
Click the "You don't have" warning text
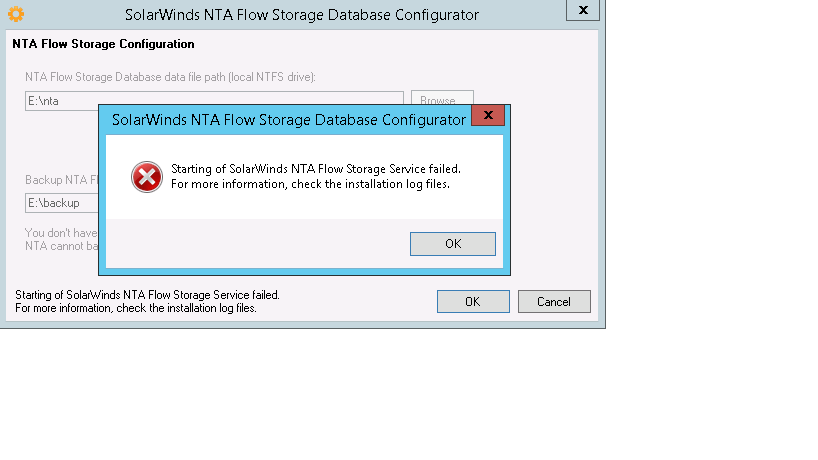60,232
